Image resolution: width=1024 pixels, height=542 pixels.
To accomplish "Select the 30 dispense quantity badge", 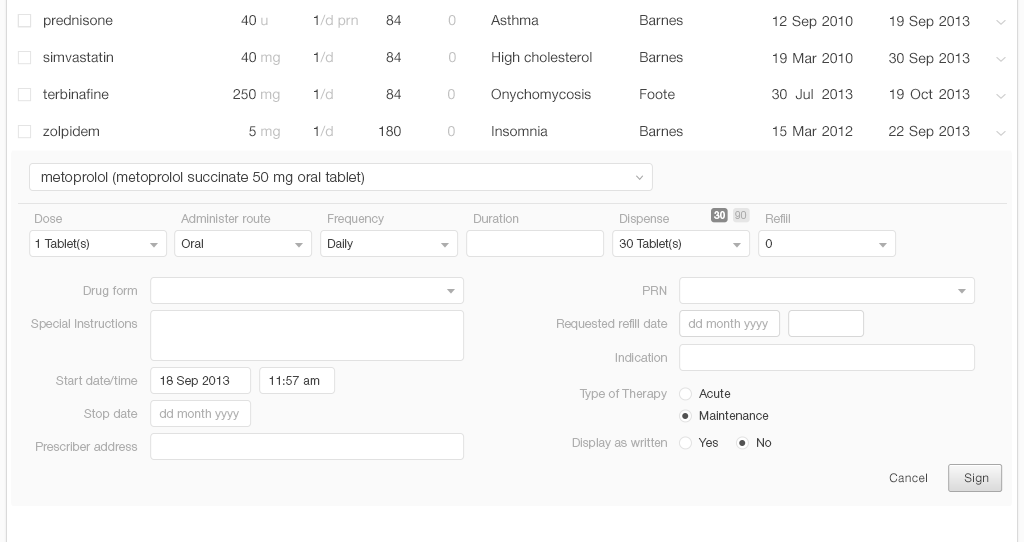I will (719, 215).
